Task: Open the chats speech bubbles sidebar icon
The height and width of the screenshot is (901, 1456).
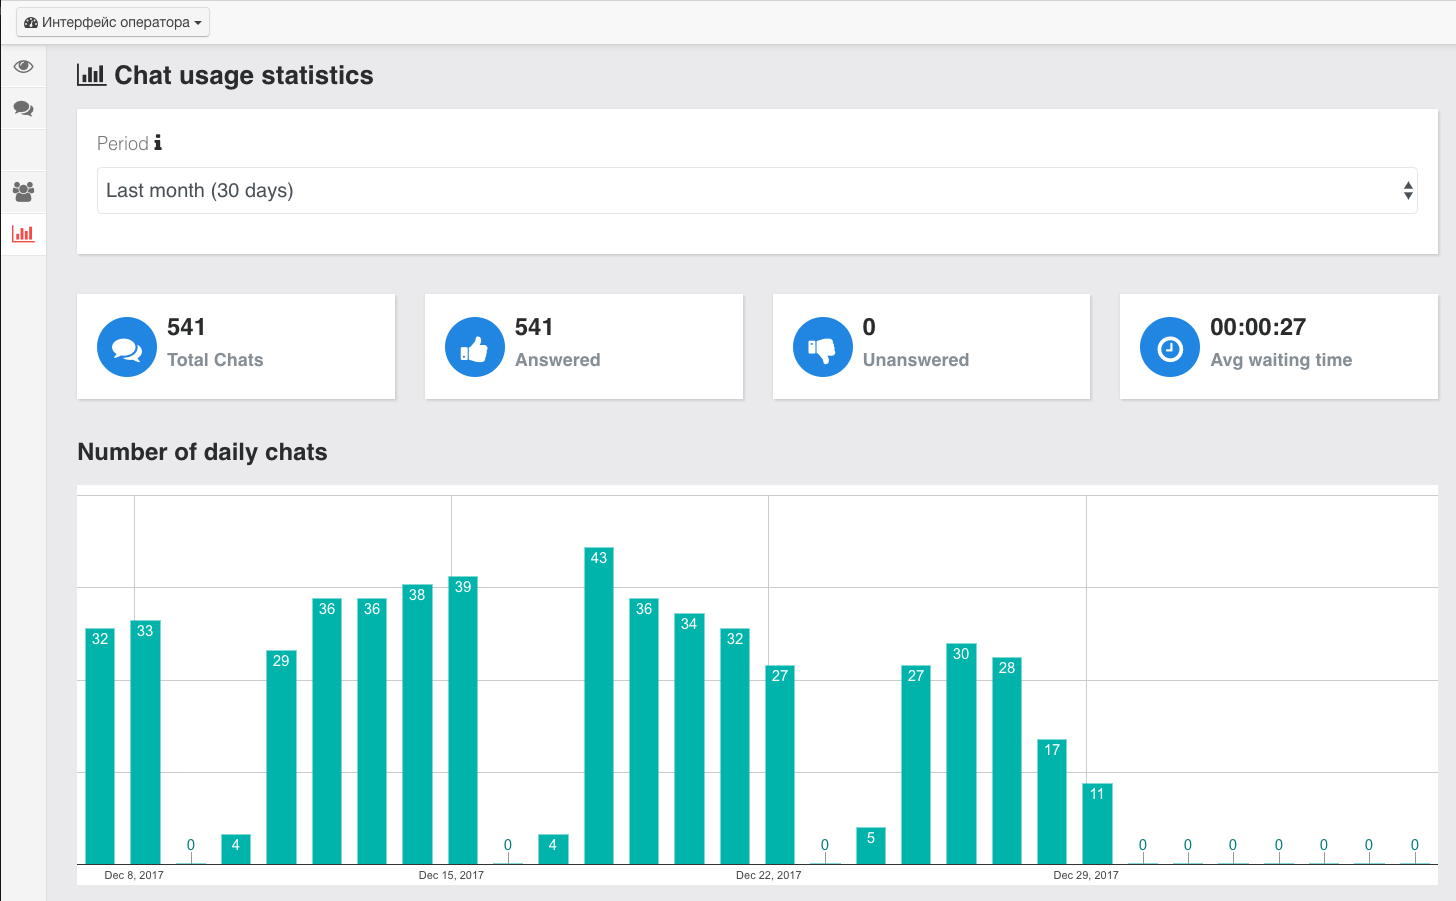Action: [x=23, y=108]
